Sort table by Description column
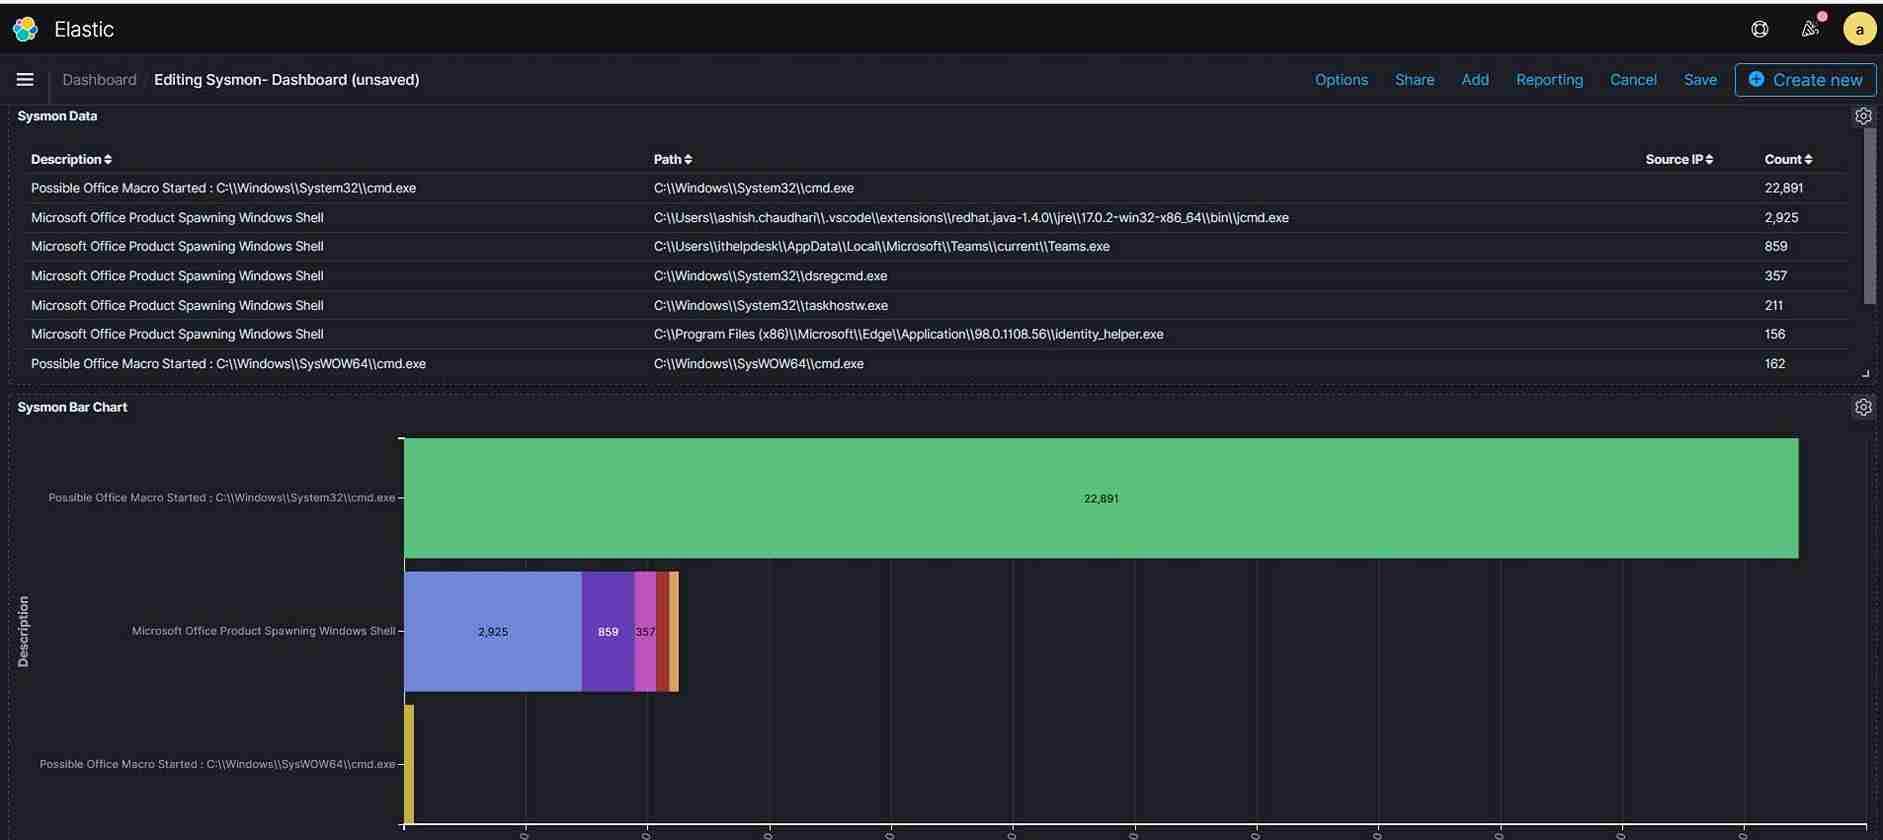The width and height of the screenshot is (1883, 840). (71, 159)
